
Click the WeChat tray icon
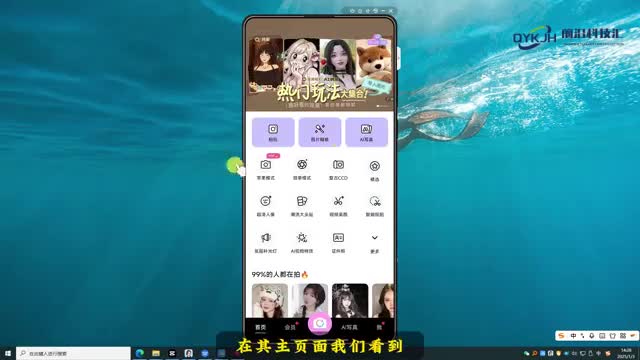coord(527,353)
